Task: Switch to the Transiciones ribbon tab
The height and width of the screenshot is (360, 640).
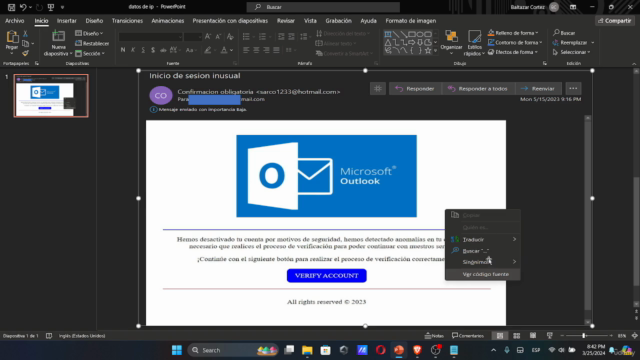Action: pos(127,21)
